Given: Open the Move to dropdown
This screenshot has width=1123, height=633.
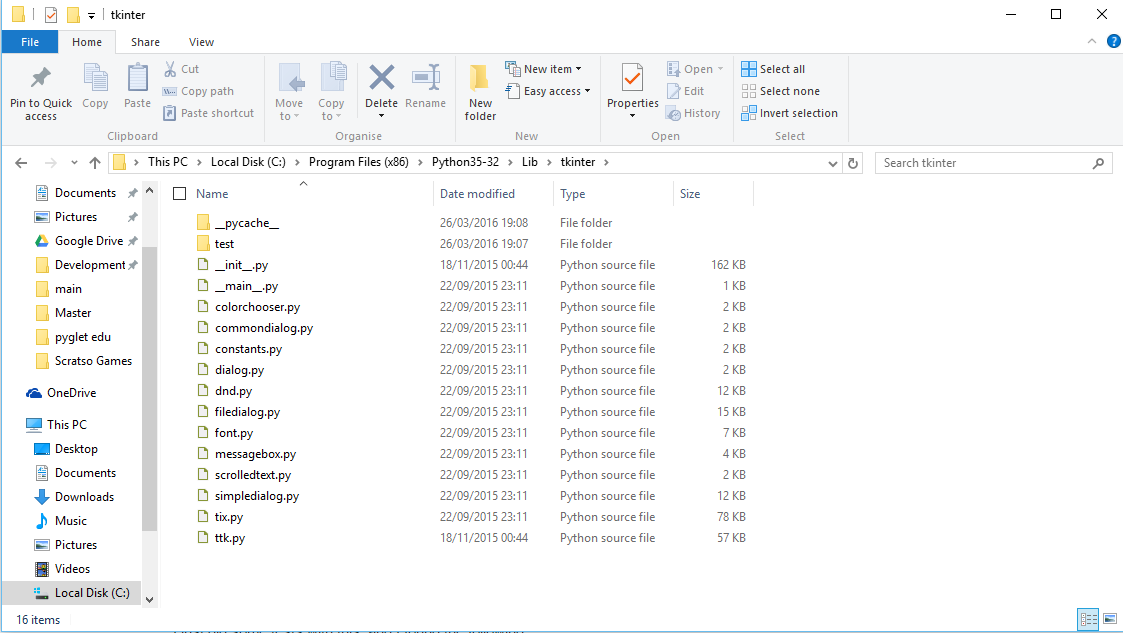Looking at the screenshot, I should 289,92.
